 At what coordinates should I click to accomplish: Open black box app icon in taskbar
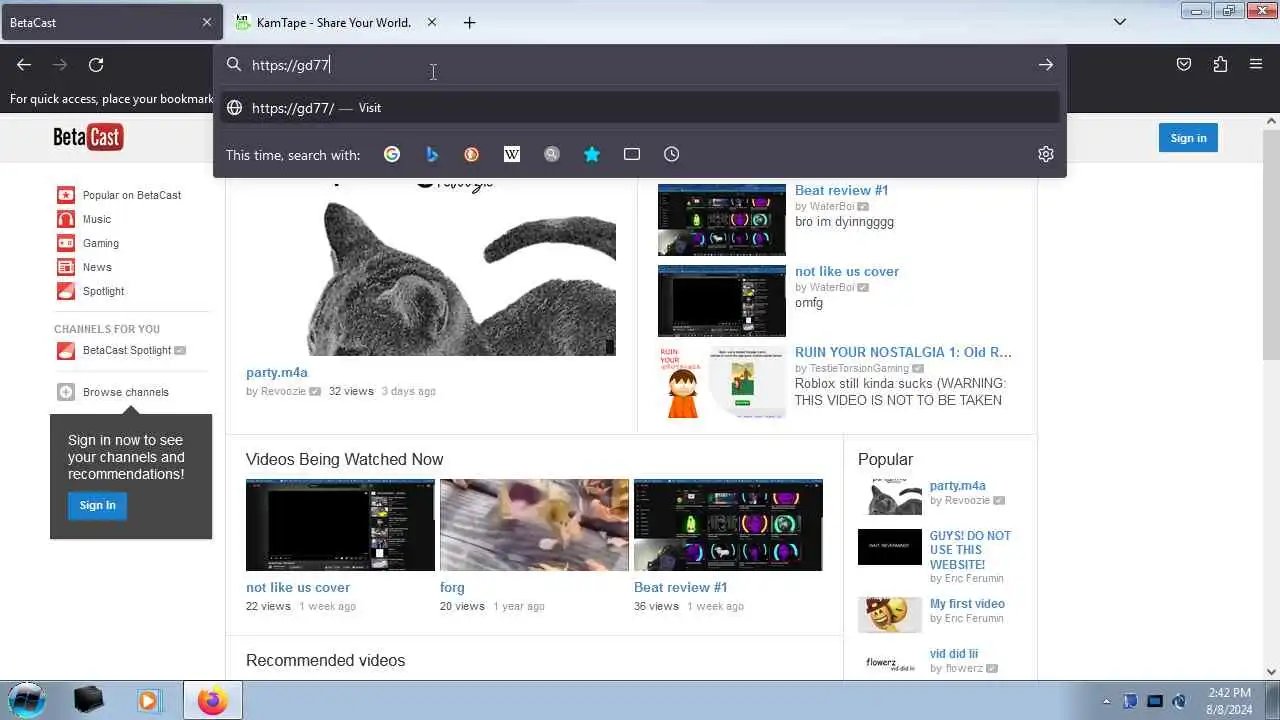tap(89, 701)
